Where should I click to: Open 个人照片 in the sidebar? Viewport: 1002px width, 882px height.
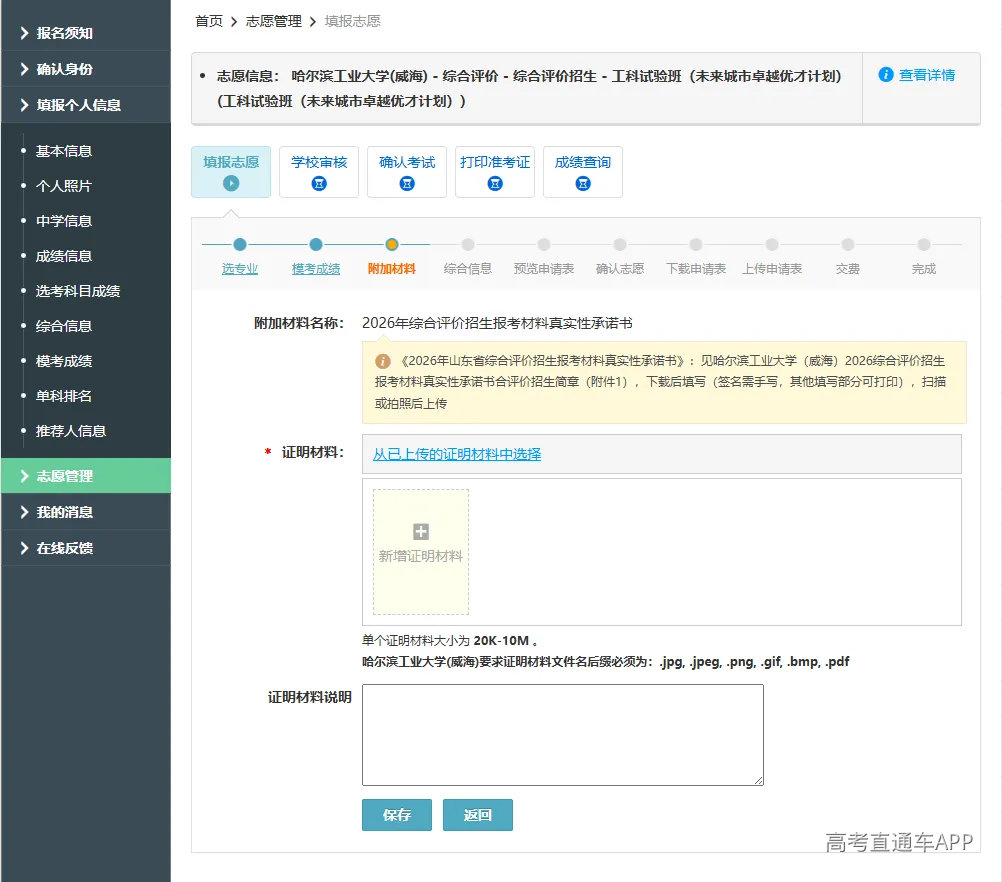pyautogui.click(x=64, y=186)
